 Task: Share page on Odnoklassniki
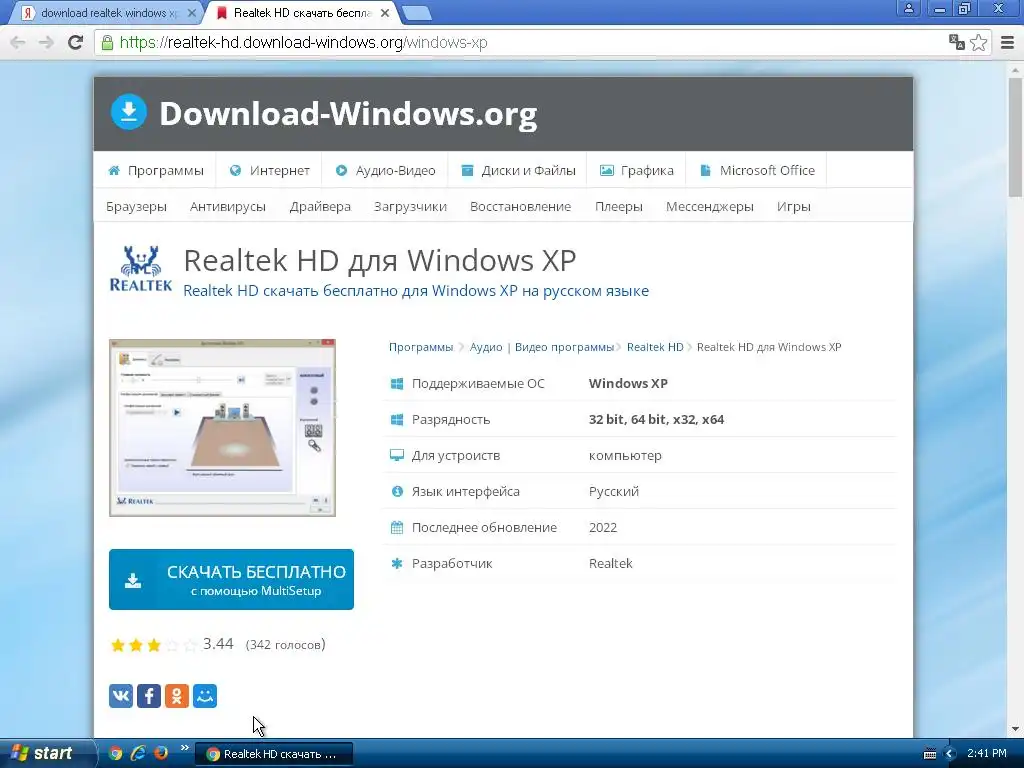[177, 696]
